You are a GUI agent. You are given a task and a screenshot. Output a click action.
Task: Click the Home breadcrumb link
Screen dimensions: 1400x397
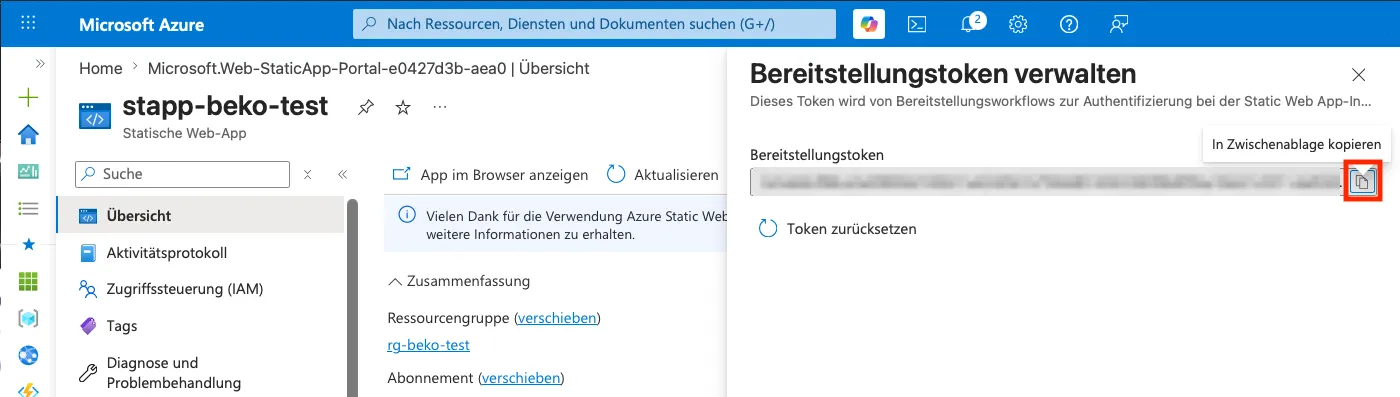[x=100, y=68]
